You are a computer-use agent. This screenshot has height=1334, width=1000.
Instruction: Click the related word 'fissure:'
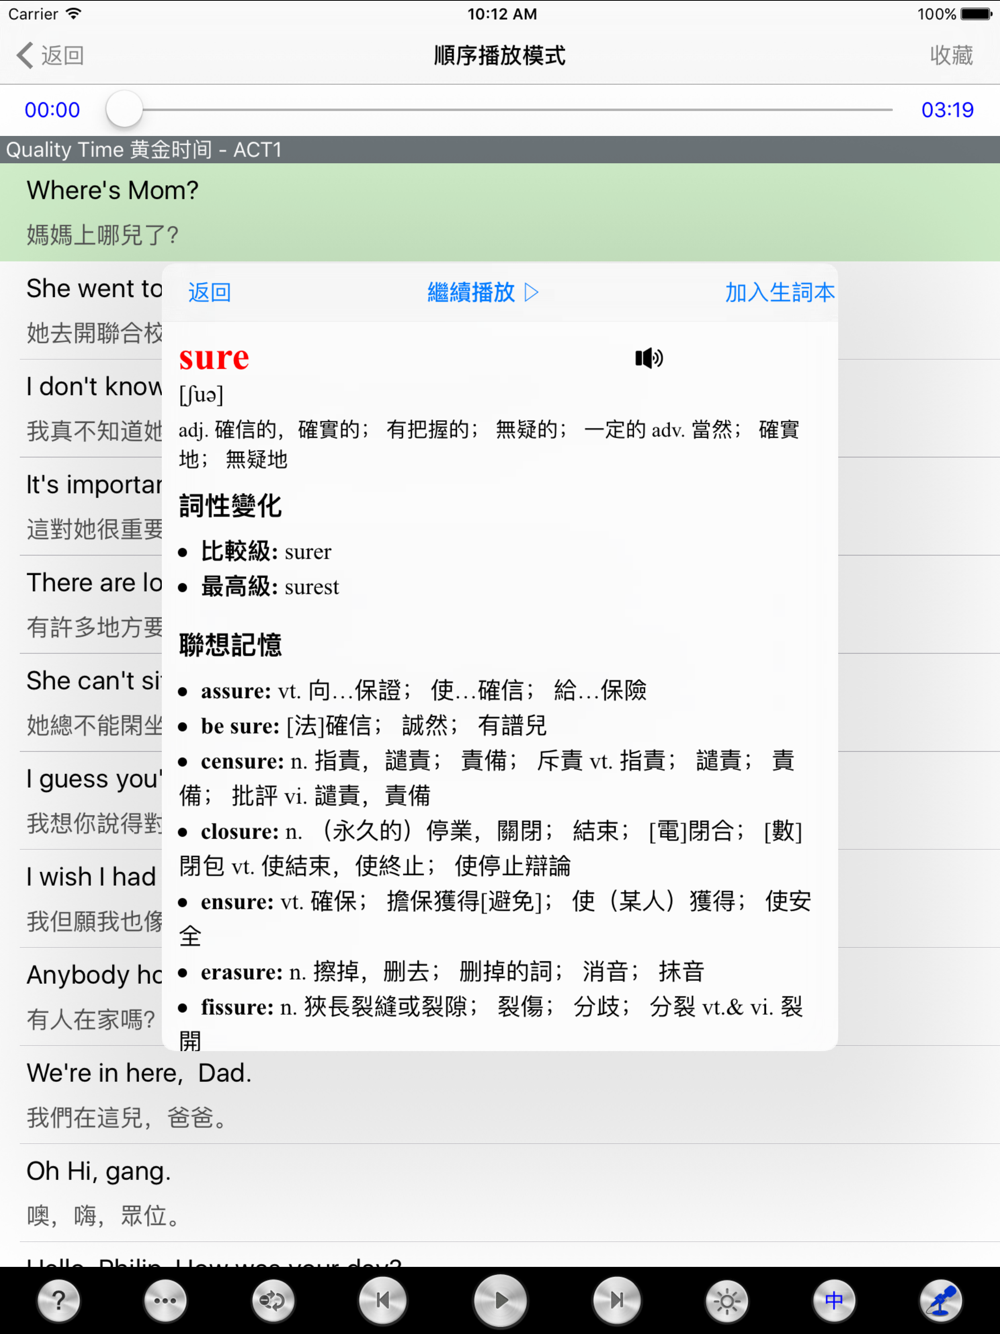tap(237, 1007)
